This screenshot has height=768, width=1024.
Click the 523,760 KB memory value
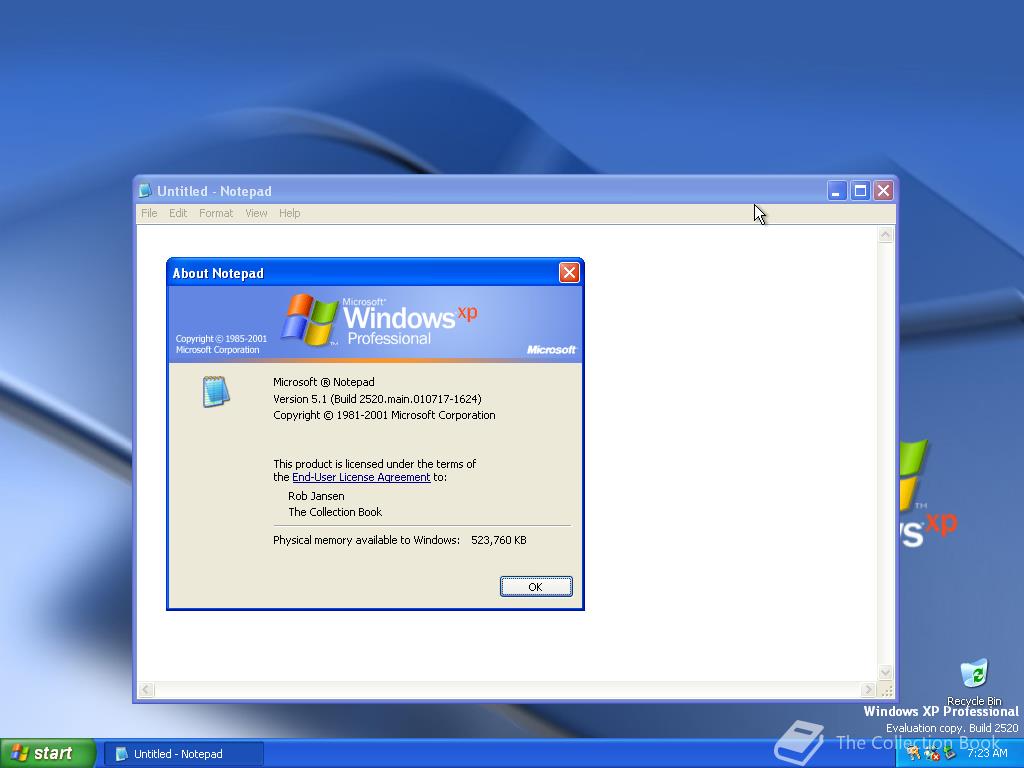[498, 540]
